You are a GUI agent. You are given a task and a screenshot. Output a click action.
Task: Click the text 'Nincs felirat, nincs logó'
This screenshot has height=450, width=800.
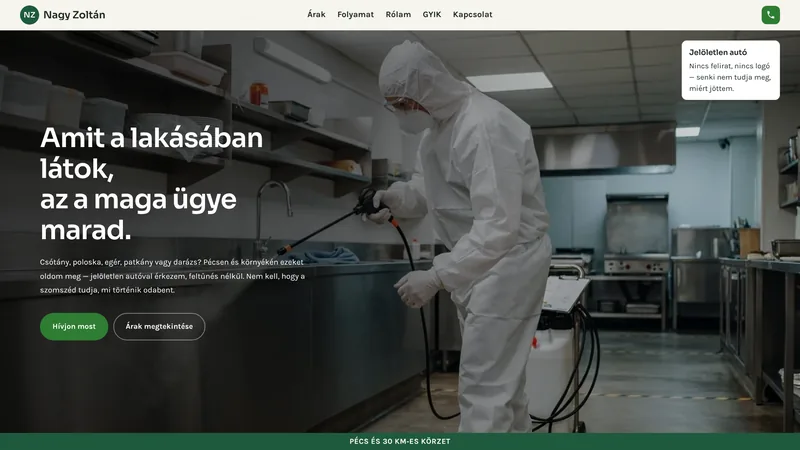730,66
